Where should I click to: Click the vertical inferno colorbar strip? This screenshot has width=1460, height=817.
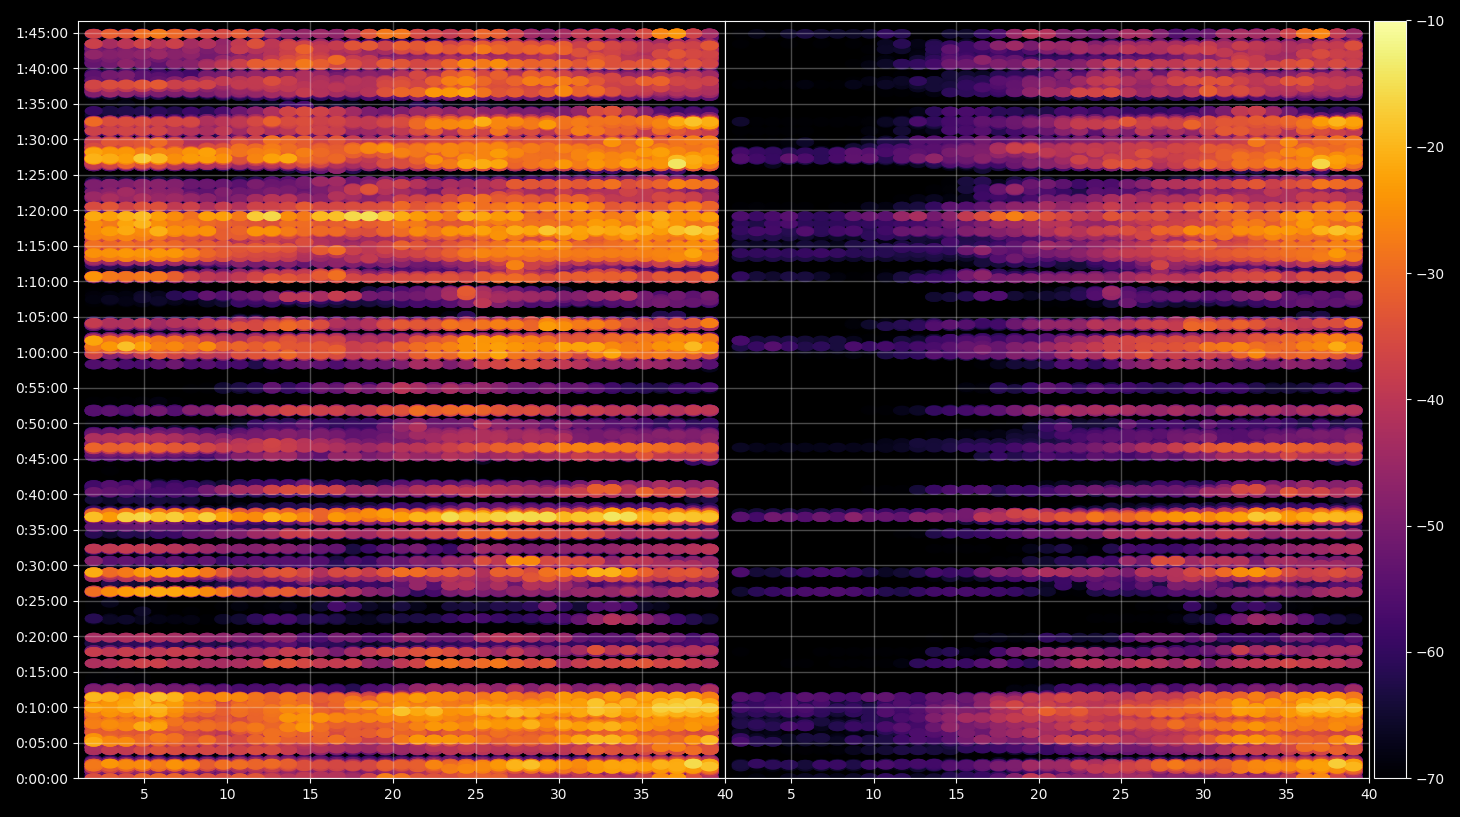click(1390, 400)
